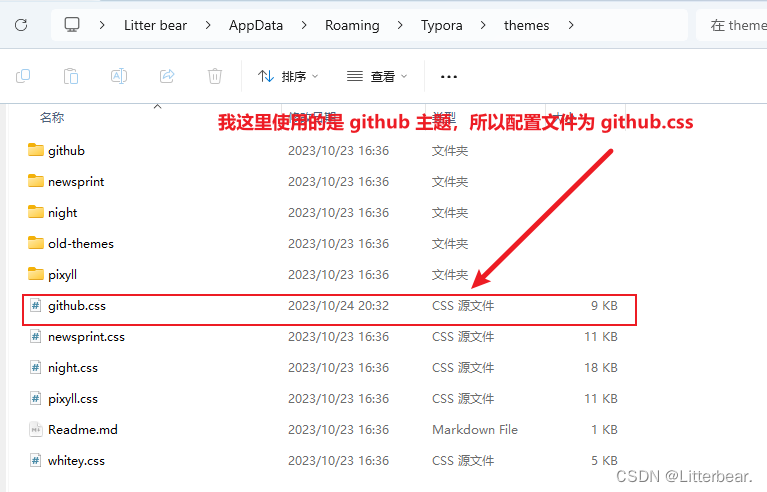Click the Share icon in toolbar
Viewport: 767px width, 492px height.
[x=167, y=76]
